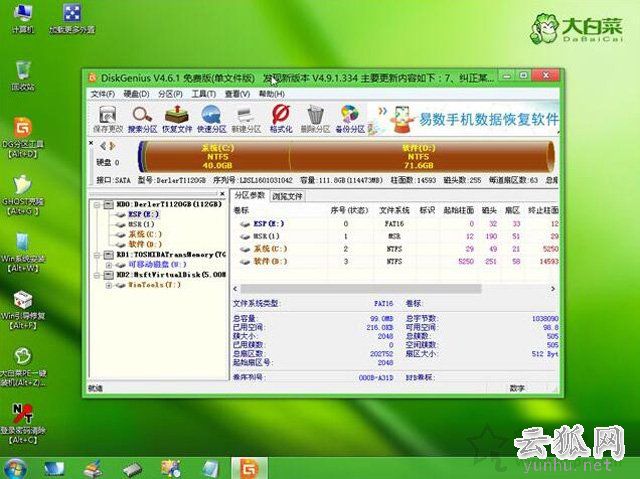The height and width of the screenshot is (479, 640).
Task: Open the Win引导修复 desktop shortcut
Action: pyautogui.click(x=23, y=310)
